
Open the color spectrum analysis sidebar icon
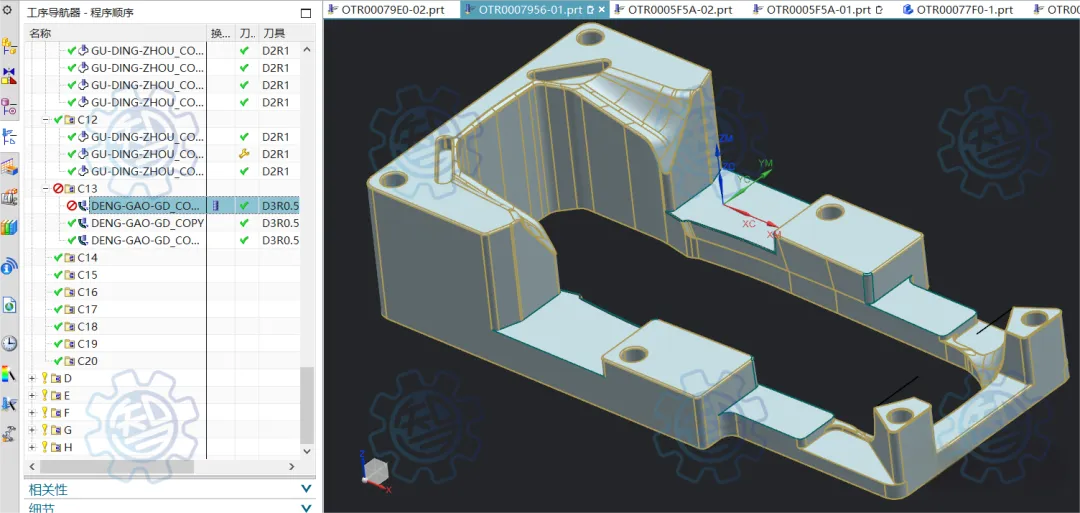tap(9, 374)
